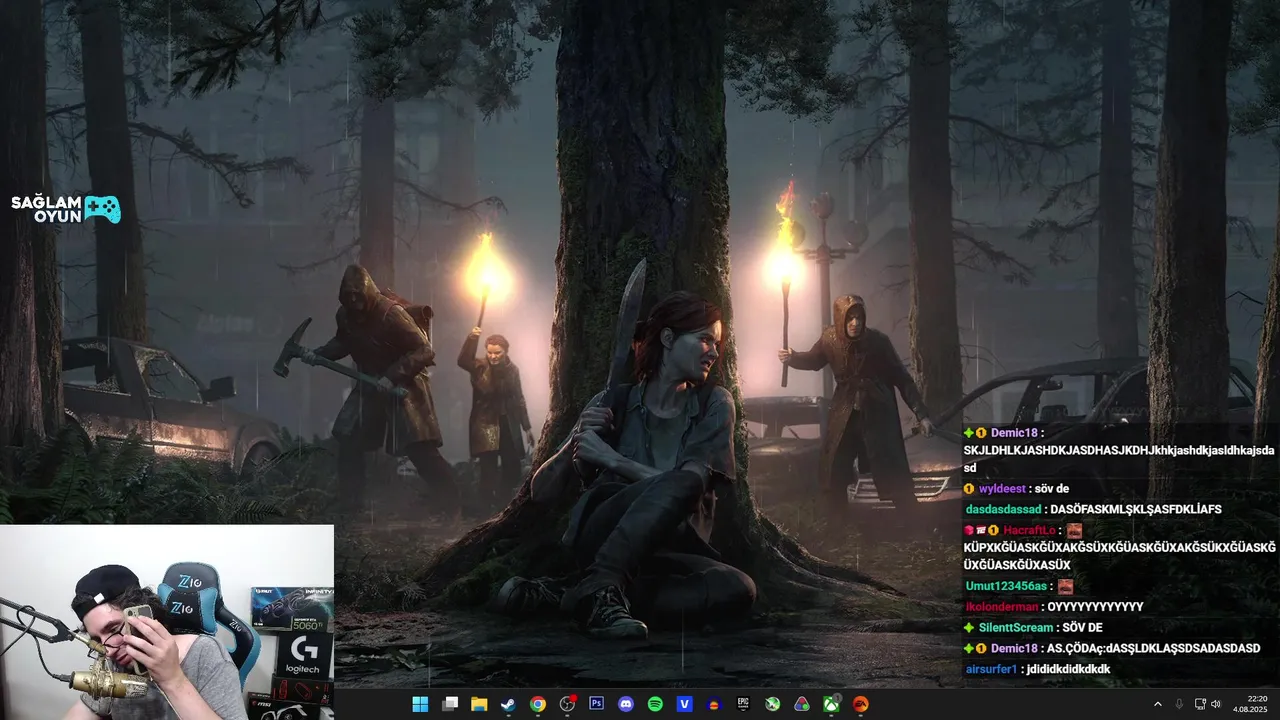Open Task View from the taskbar
Image resolution: width=1280 pixels, height=720 pixels.
pos(450,704)
